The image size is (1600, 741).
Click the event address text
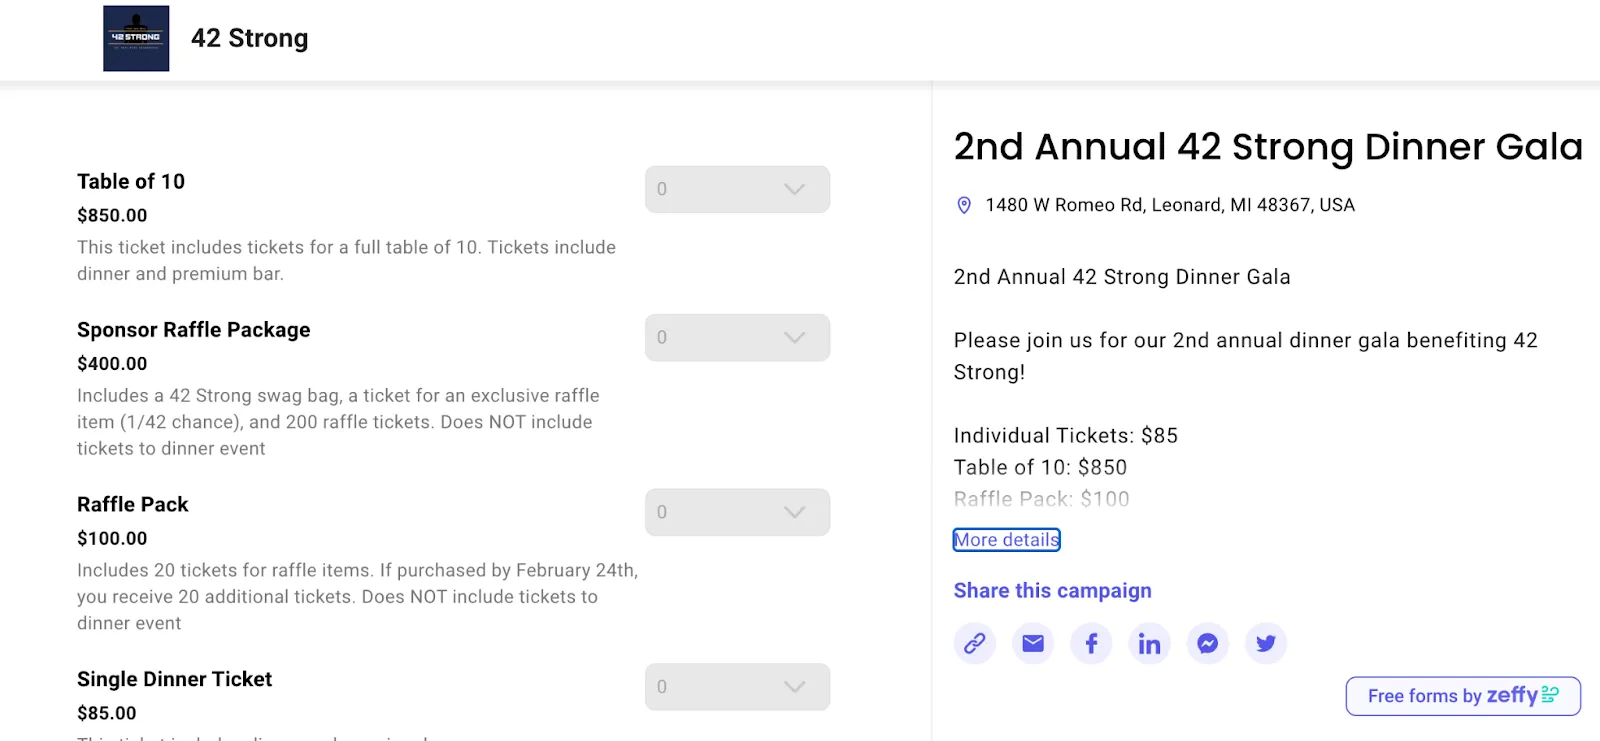coord(1170,205)
